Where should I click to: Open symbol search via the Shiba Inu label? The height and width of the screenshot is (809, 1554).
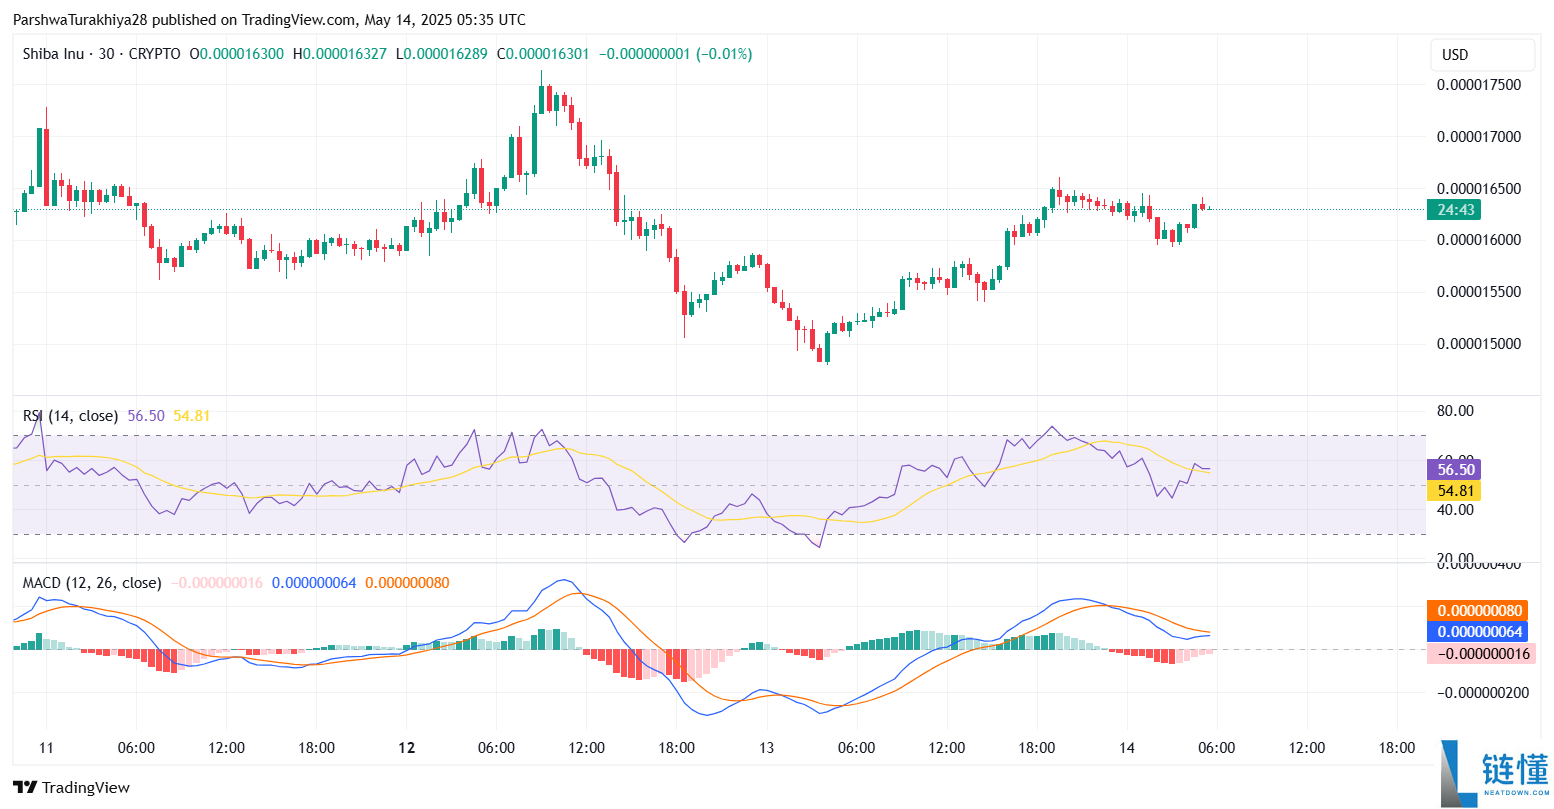tap(53, 54)
